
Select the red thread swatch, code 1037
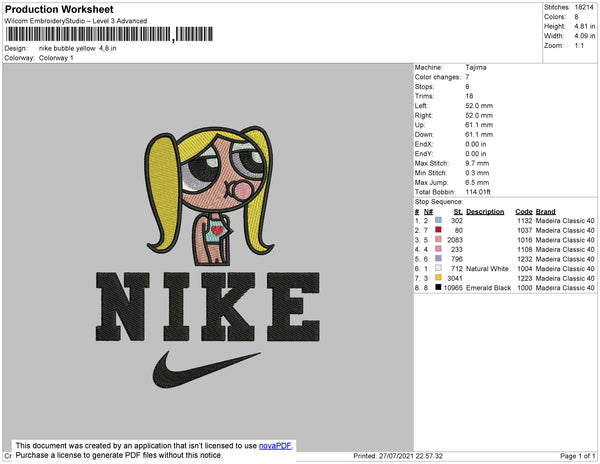click(438, 230)
